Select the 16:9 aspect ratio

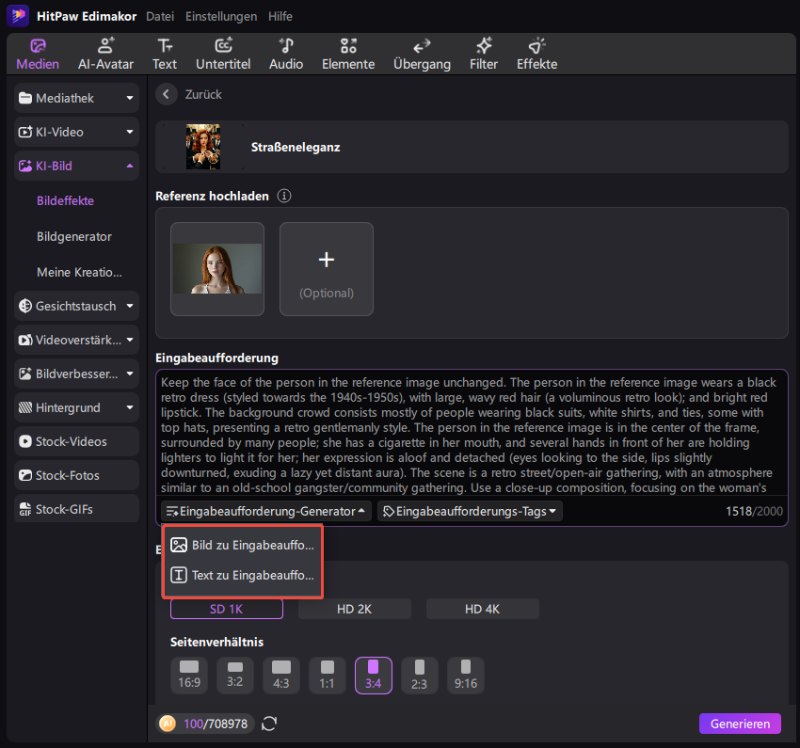189,675
